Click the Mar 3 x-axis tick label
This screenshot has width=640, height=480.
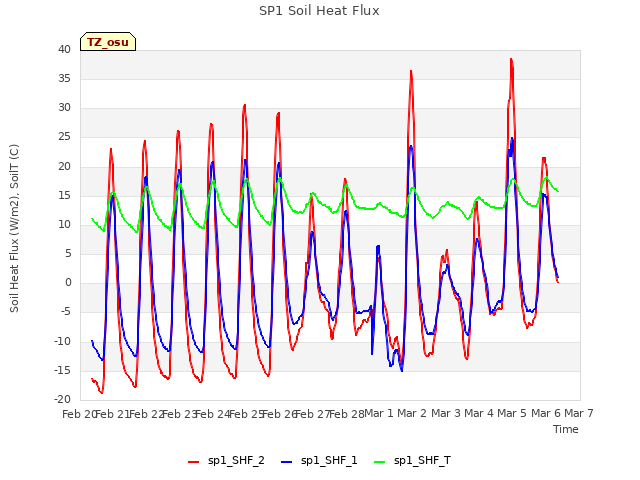tap(446, 413)
